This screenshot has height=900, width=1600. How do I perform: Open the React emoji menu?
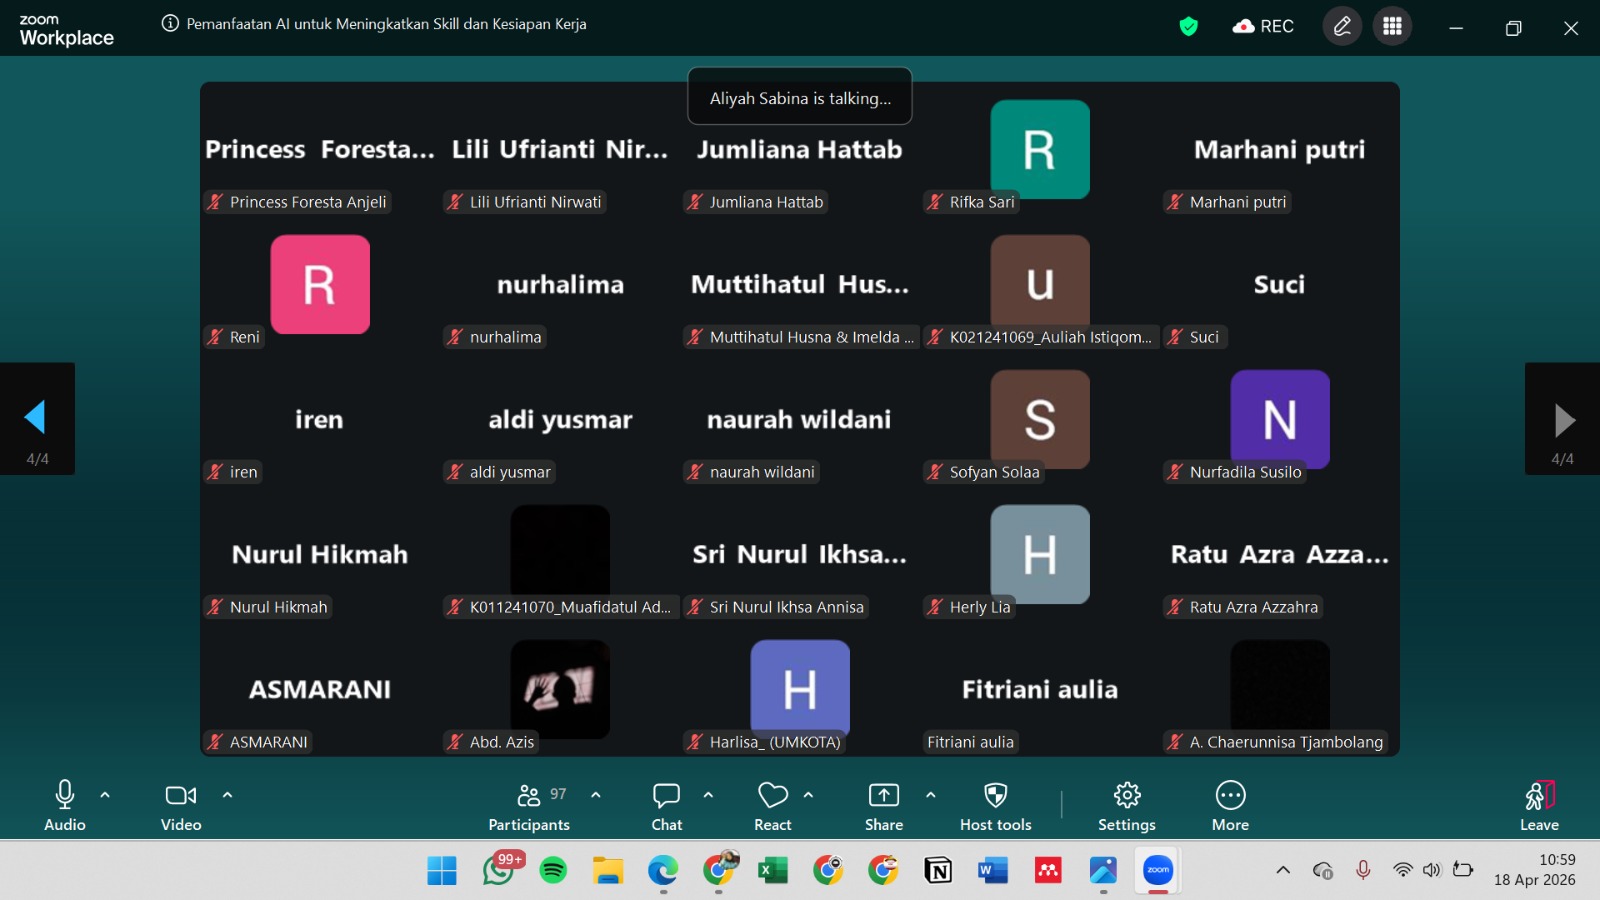tap(772, 805)
